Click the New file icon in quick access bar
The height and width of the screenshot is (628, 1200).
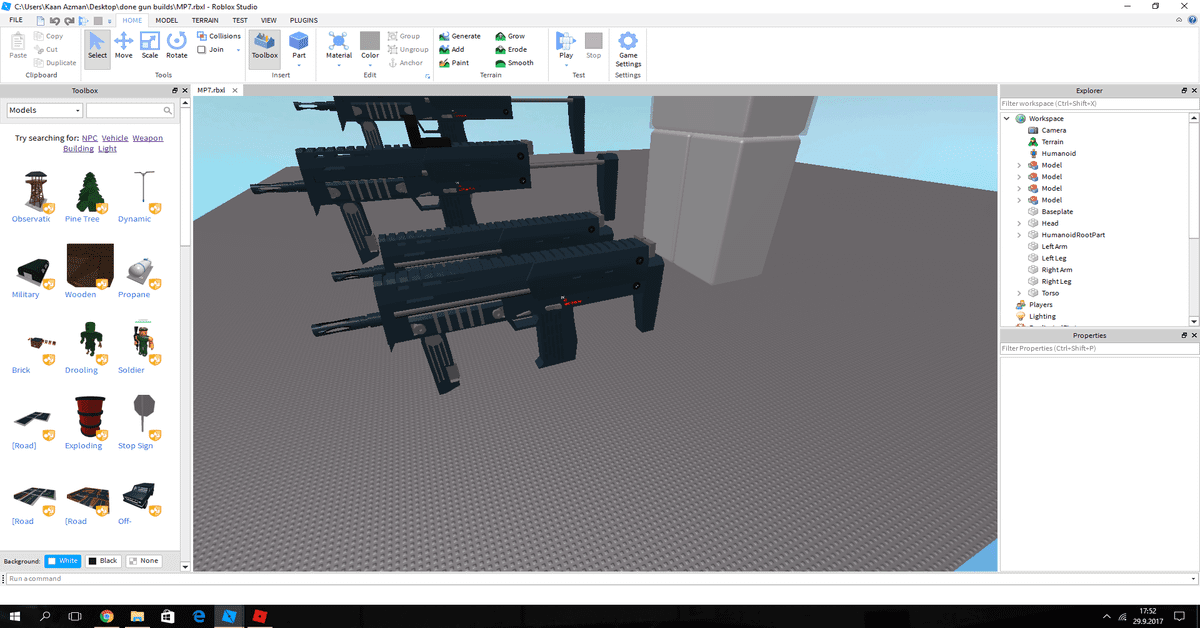41,20
